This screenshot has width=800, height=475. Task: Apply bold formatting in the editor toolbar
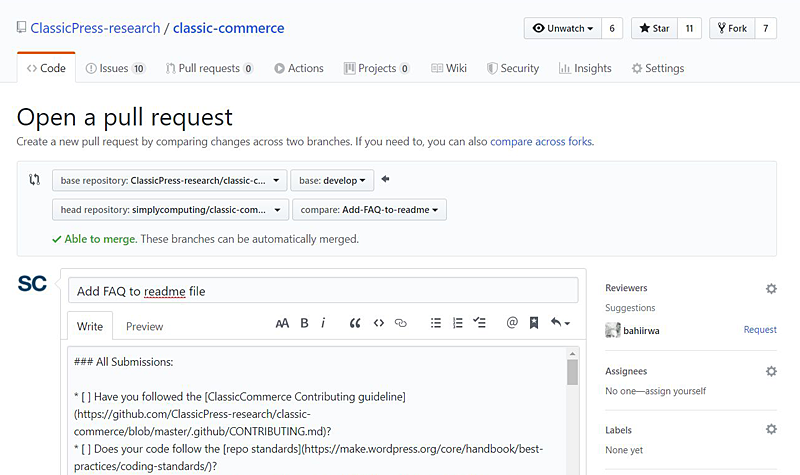click(x=304, y=323)
